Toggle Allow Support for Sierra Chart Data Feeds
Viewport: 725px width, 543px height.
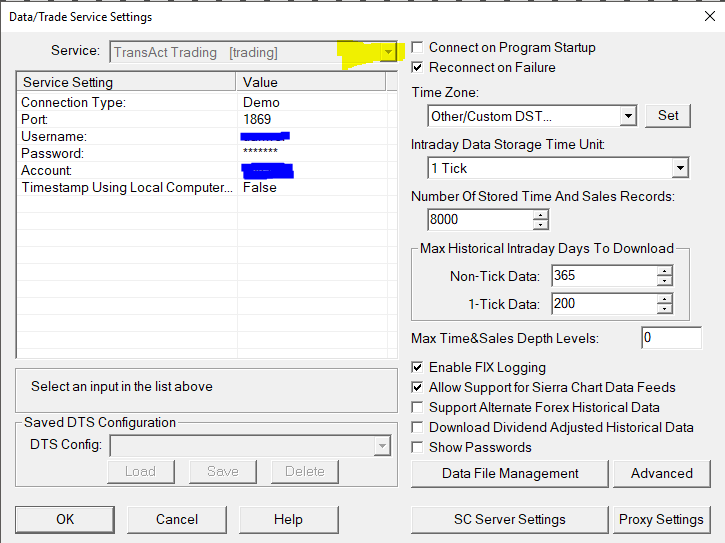click(417, 387)
